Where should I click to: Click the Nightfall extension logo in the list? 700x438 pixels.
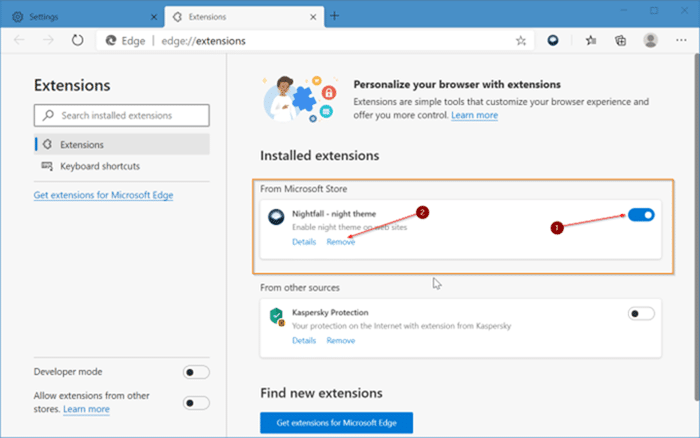276,217
